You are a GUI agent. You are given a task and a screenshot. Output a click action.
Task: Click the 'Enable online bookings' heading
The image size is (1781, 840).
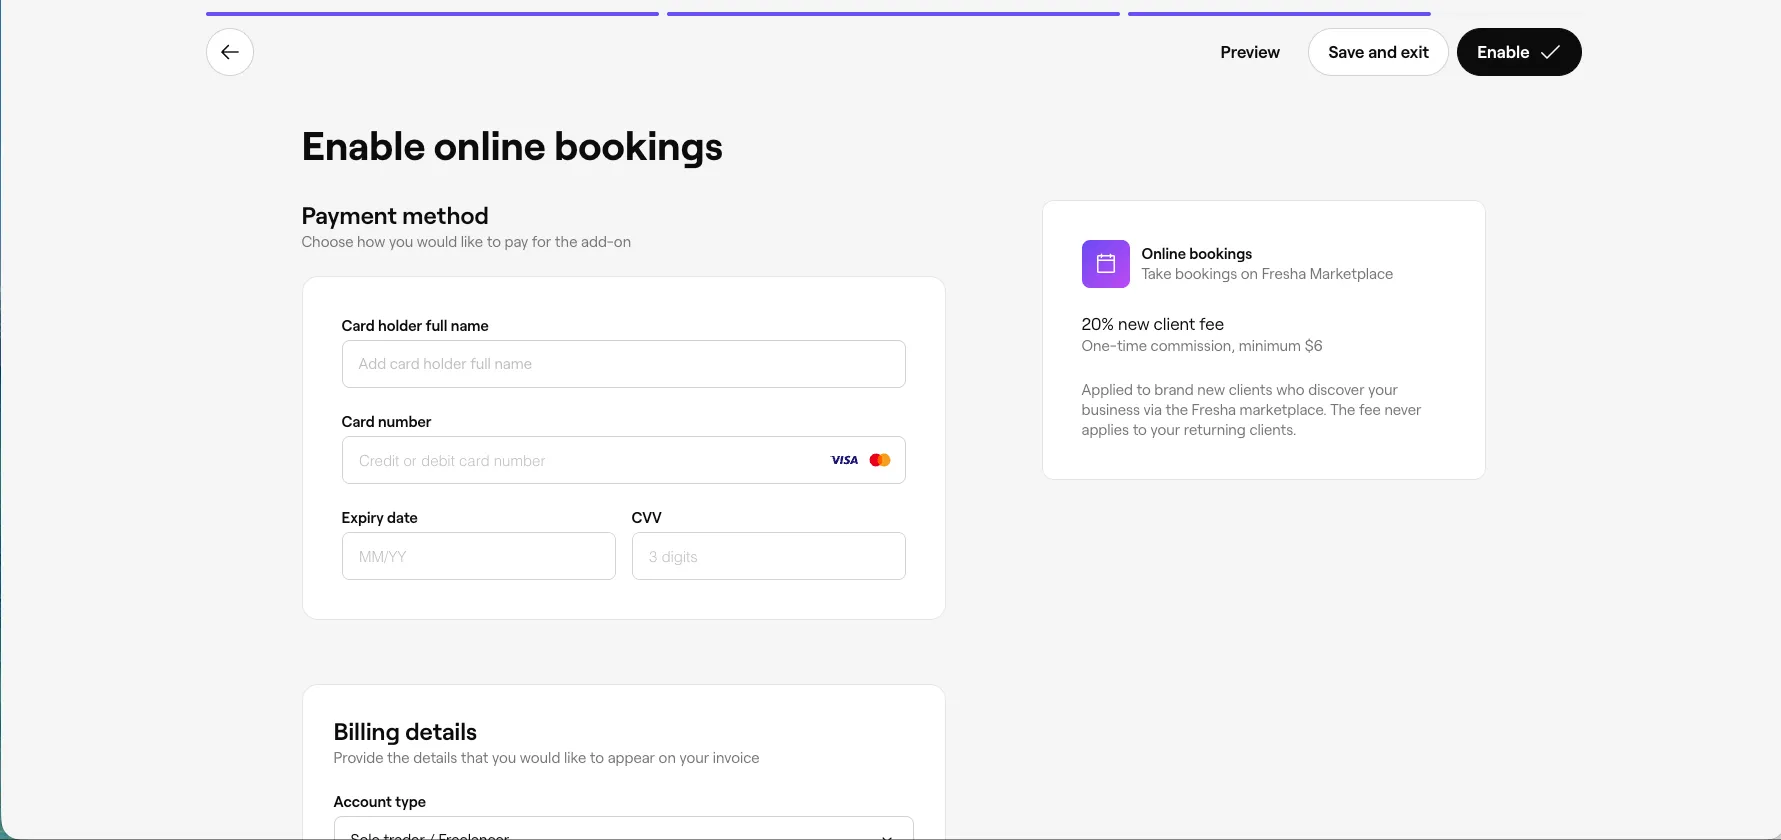pos(512,147)
